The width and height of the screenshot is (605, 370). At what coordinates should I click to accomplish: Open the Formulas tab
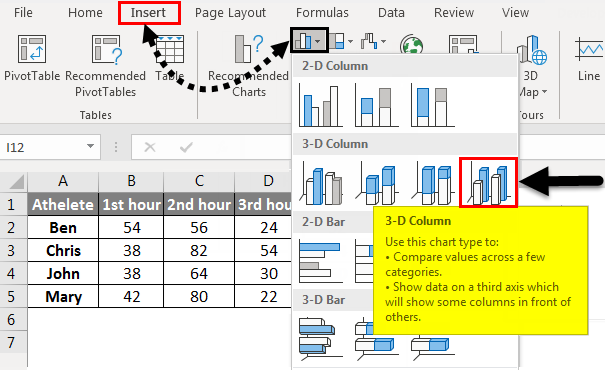tap(322, 13)
